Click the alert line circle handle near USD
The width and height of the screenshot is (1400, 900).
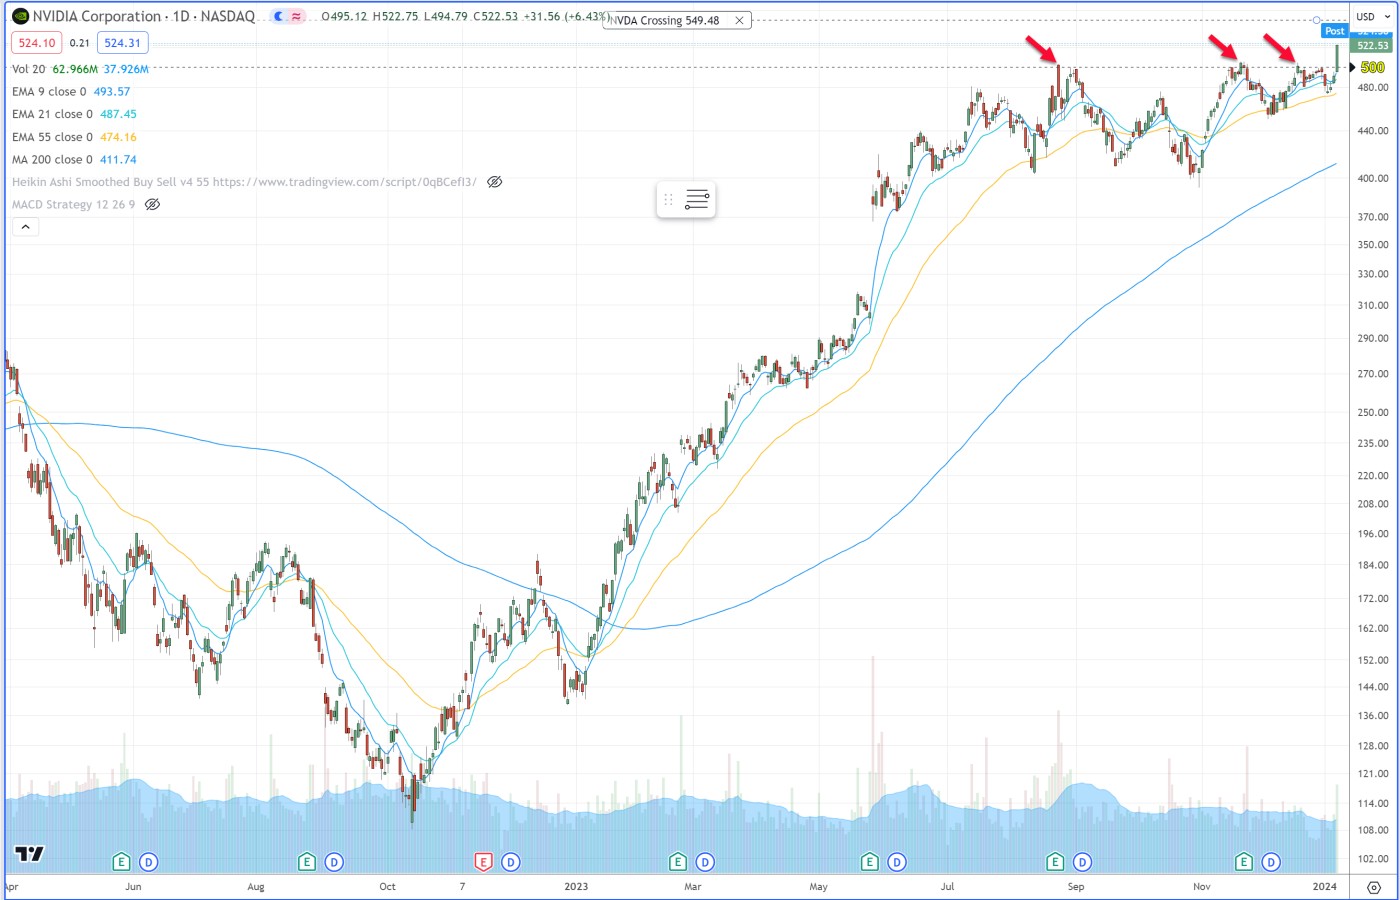[1317, 20]
